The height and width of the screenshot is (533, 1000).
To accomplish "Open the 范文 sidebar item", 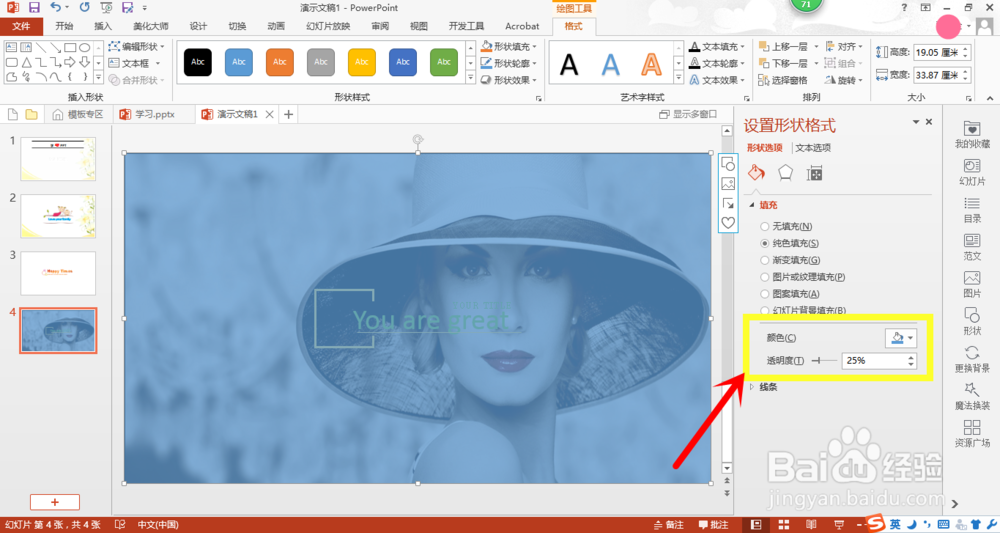I will 972,247.
